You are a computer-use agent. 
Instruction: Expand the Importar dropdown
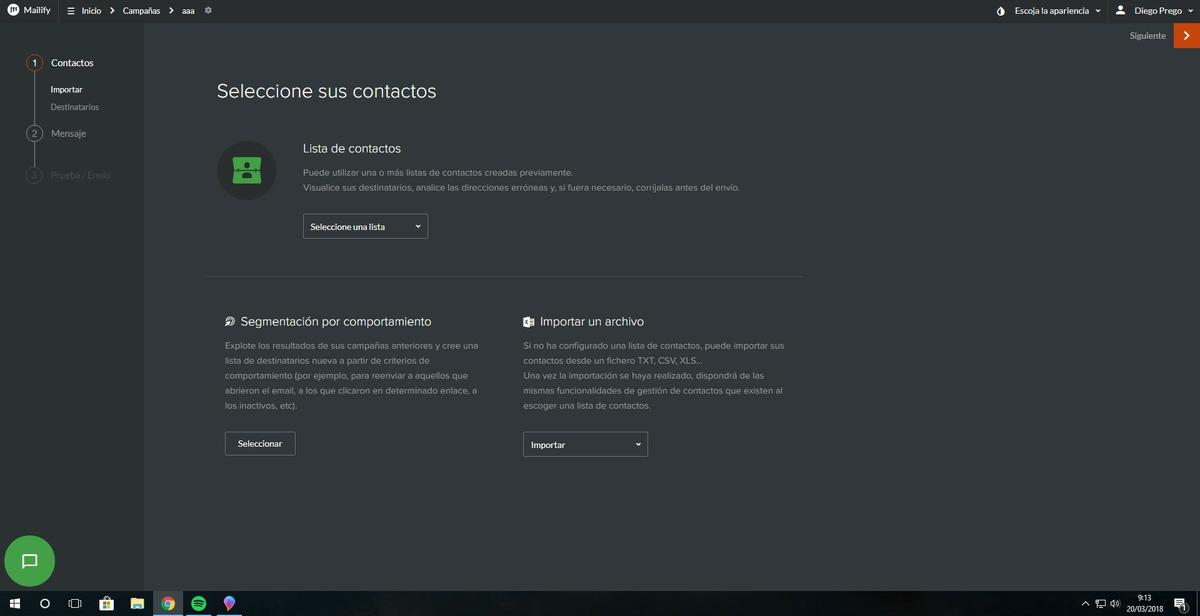click(x=584, y=443)
